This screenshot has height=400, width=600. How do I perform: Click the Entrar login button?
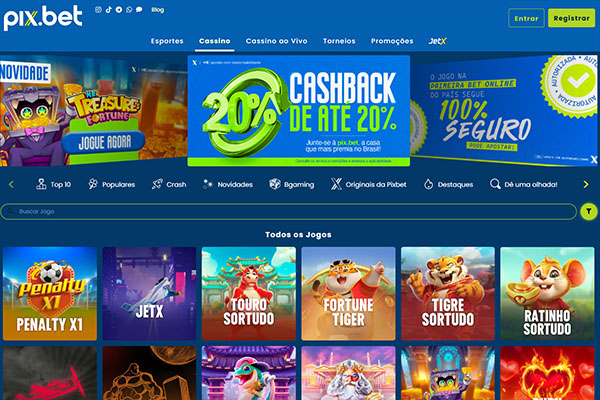click(526, 18)
